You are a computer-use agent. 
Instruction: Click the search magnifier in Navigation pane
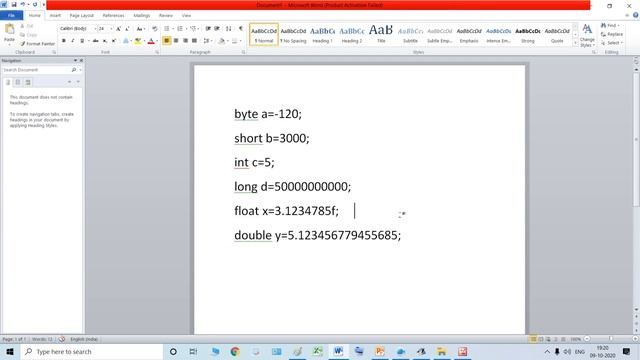74,70
